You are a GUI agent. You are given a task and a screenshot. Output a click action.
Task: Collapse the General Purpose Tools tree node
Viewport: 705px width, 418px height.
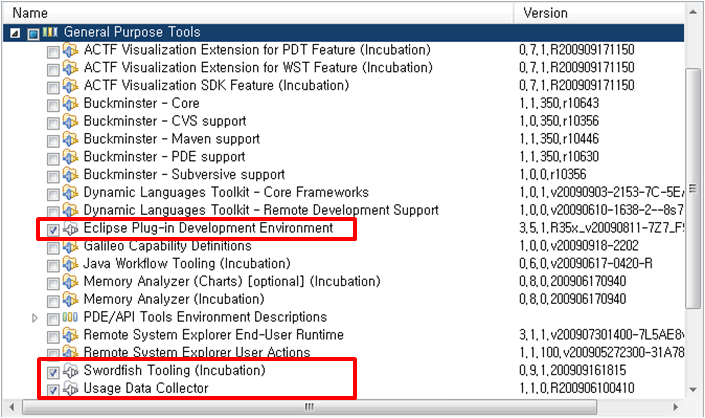15,33
